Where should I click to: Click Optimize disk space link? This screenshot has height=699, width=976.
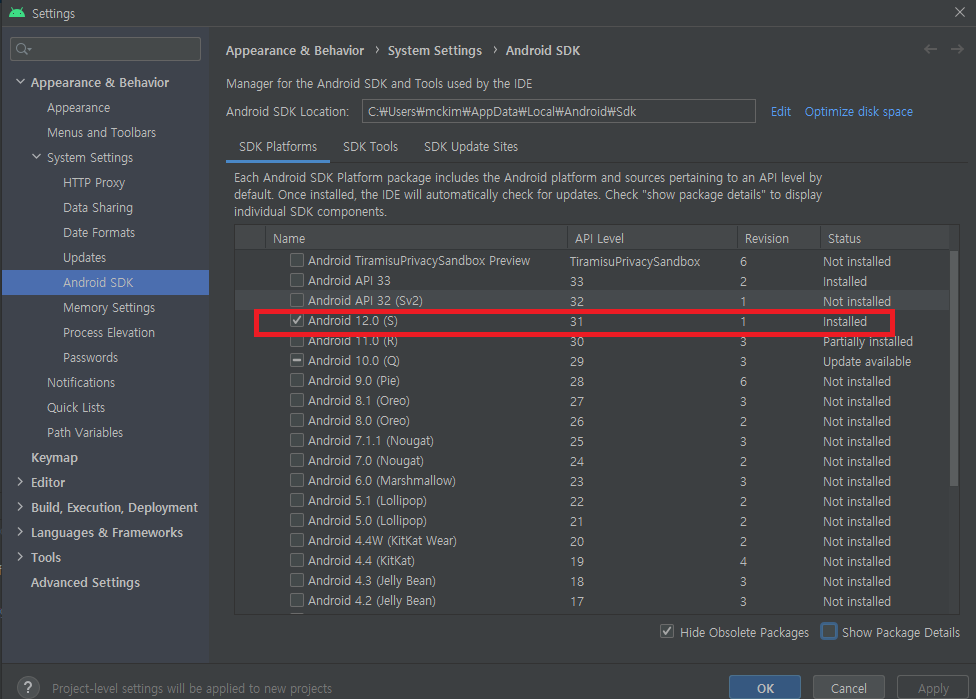click(x=858, y=111)
